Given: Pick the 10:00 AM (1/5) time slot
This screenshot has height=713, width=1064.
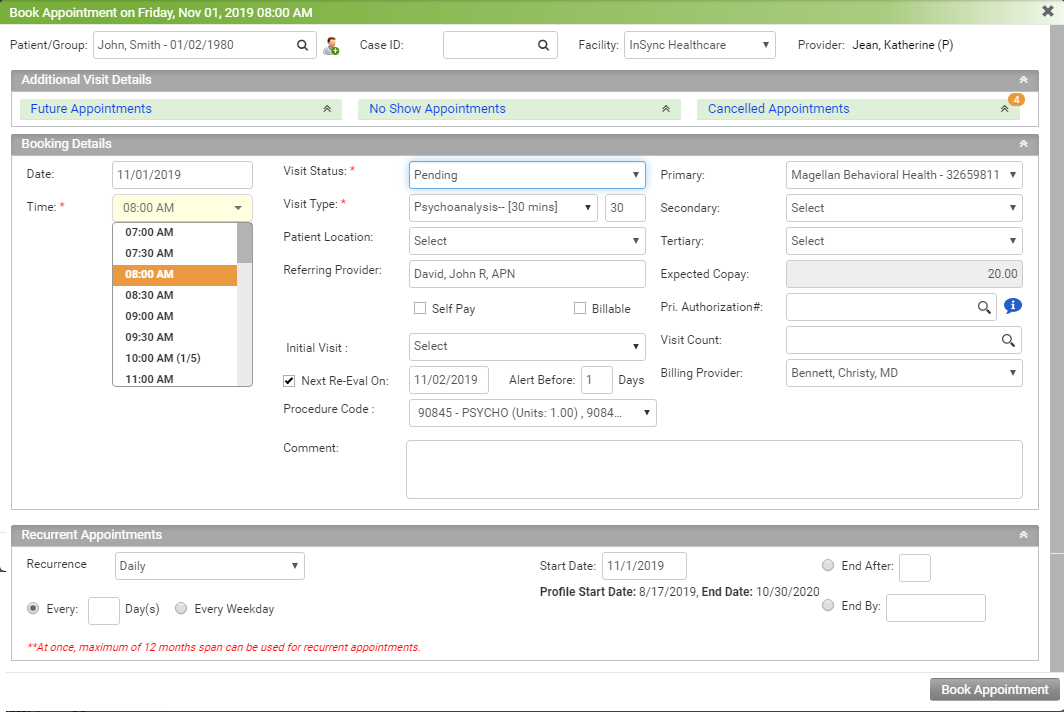Looking at the screenshot, I should tap(162, 358).
